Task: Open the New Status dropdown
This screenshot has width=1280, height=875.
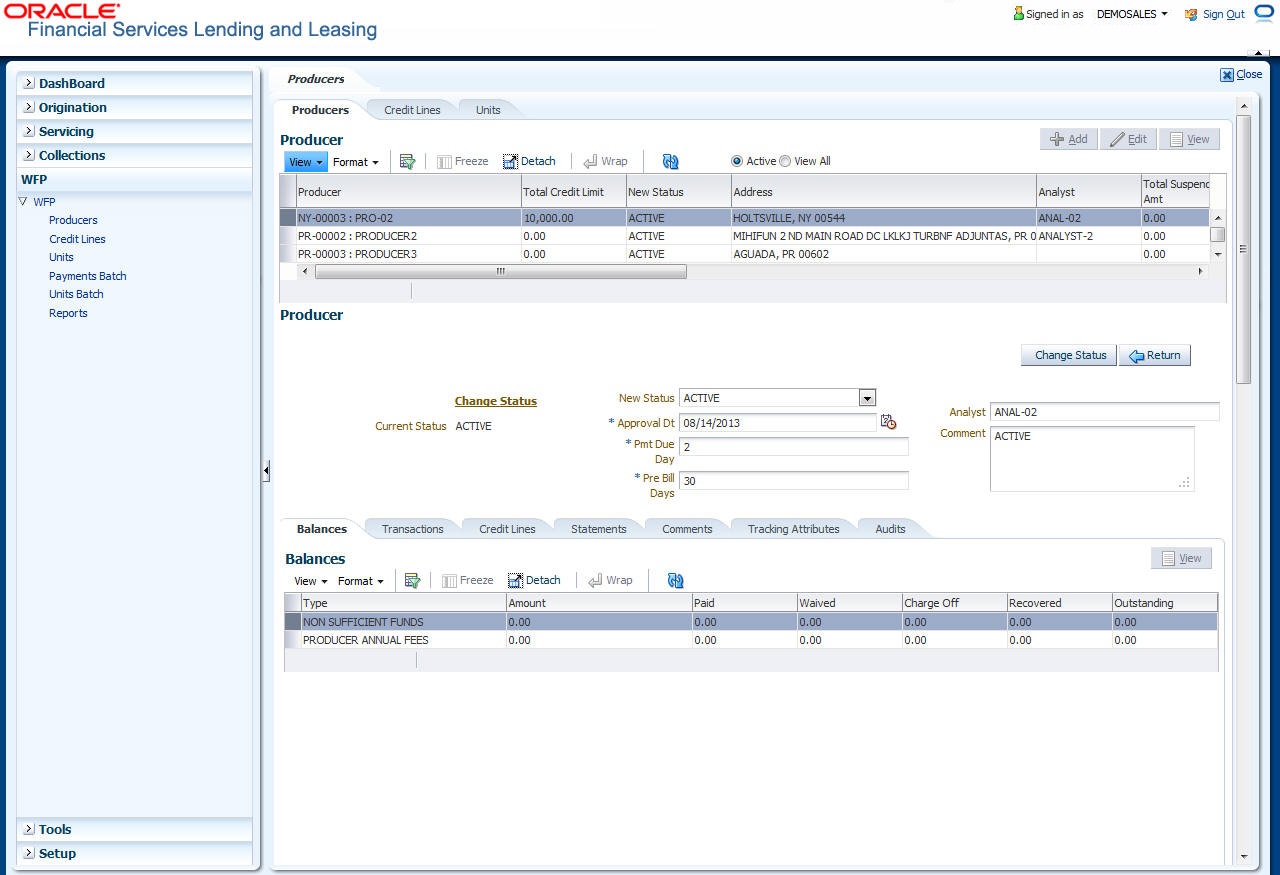Action: click(867, 398)
